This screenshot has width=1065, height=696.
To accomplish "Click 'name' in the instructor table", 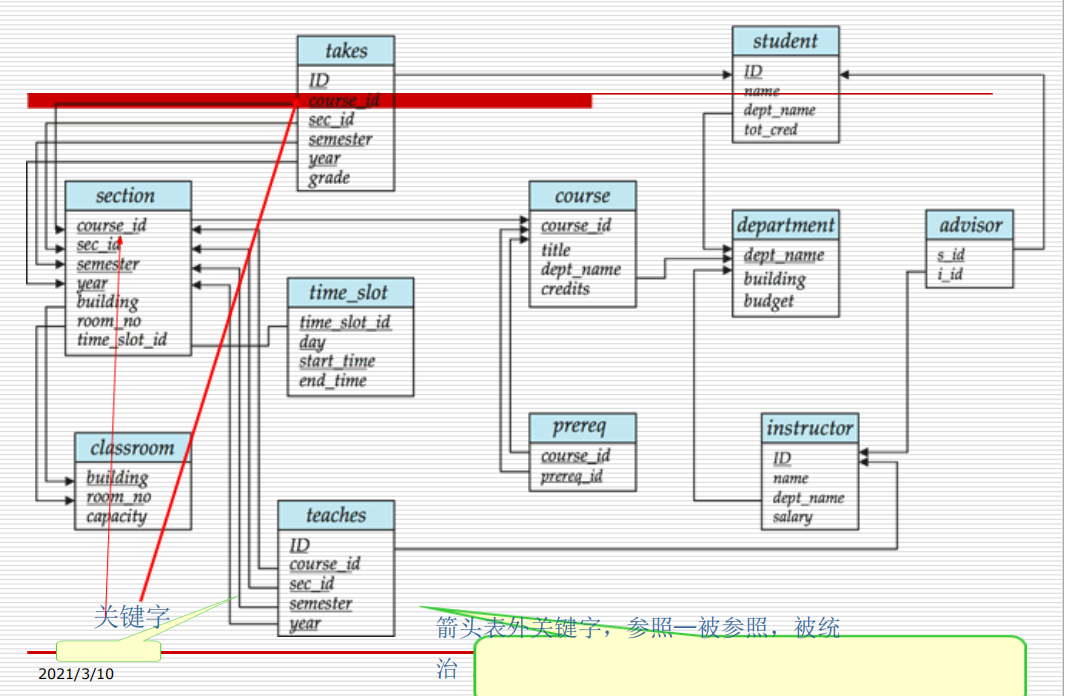I will (x=790, y=478).
